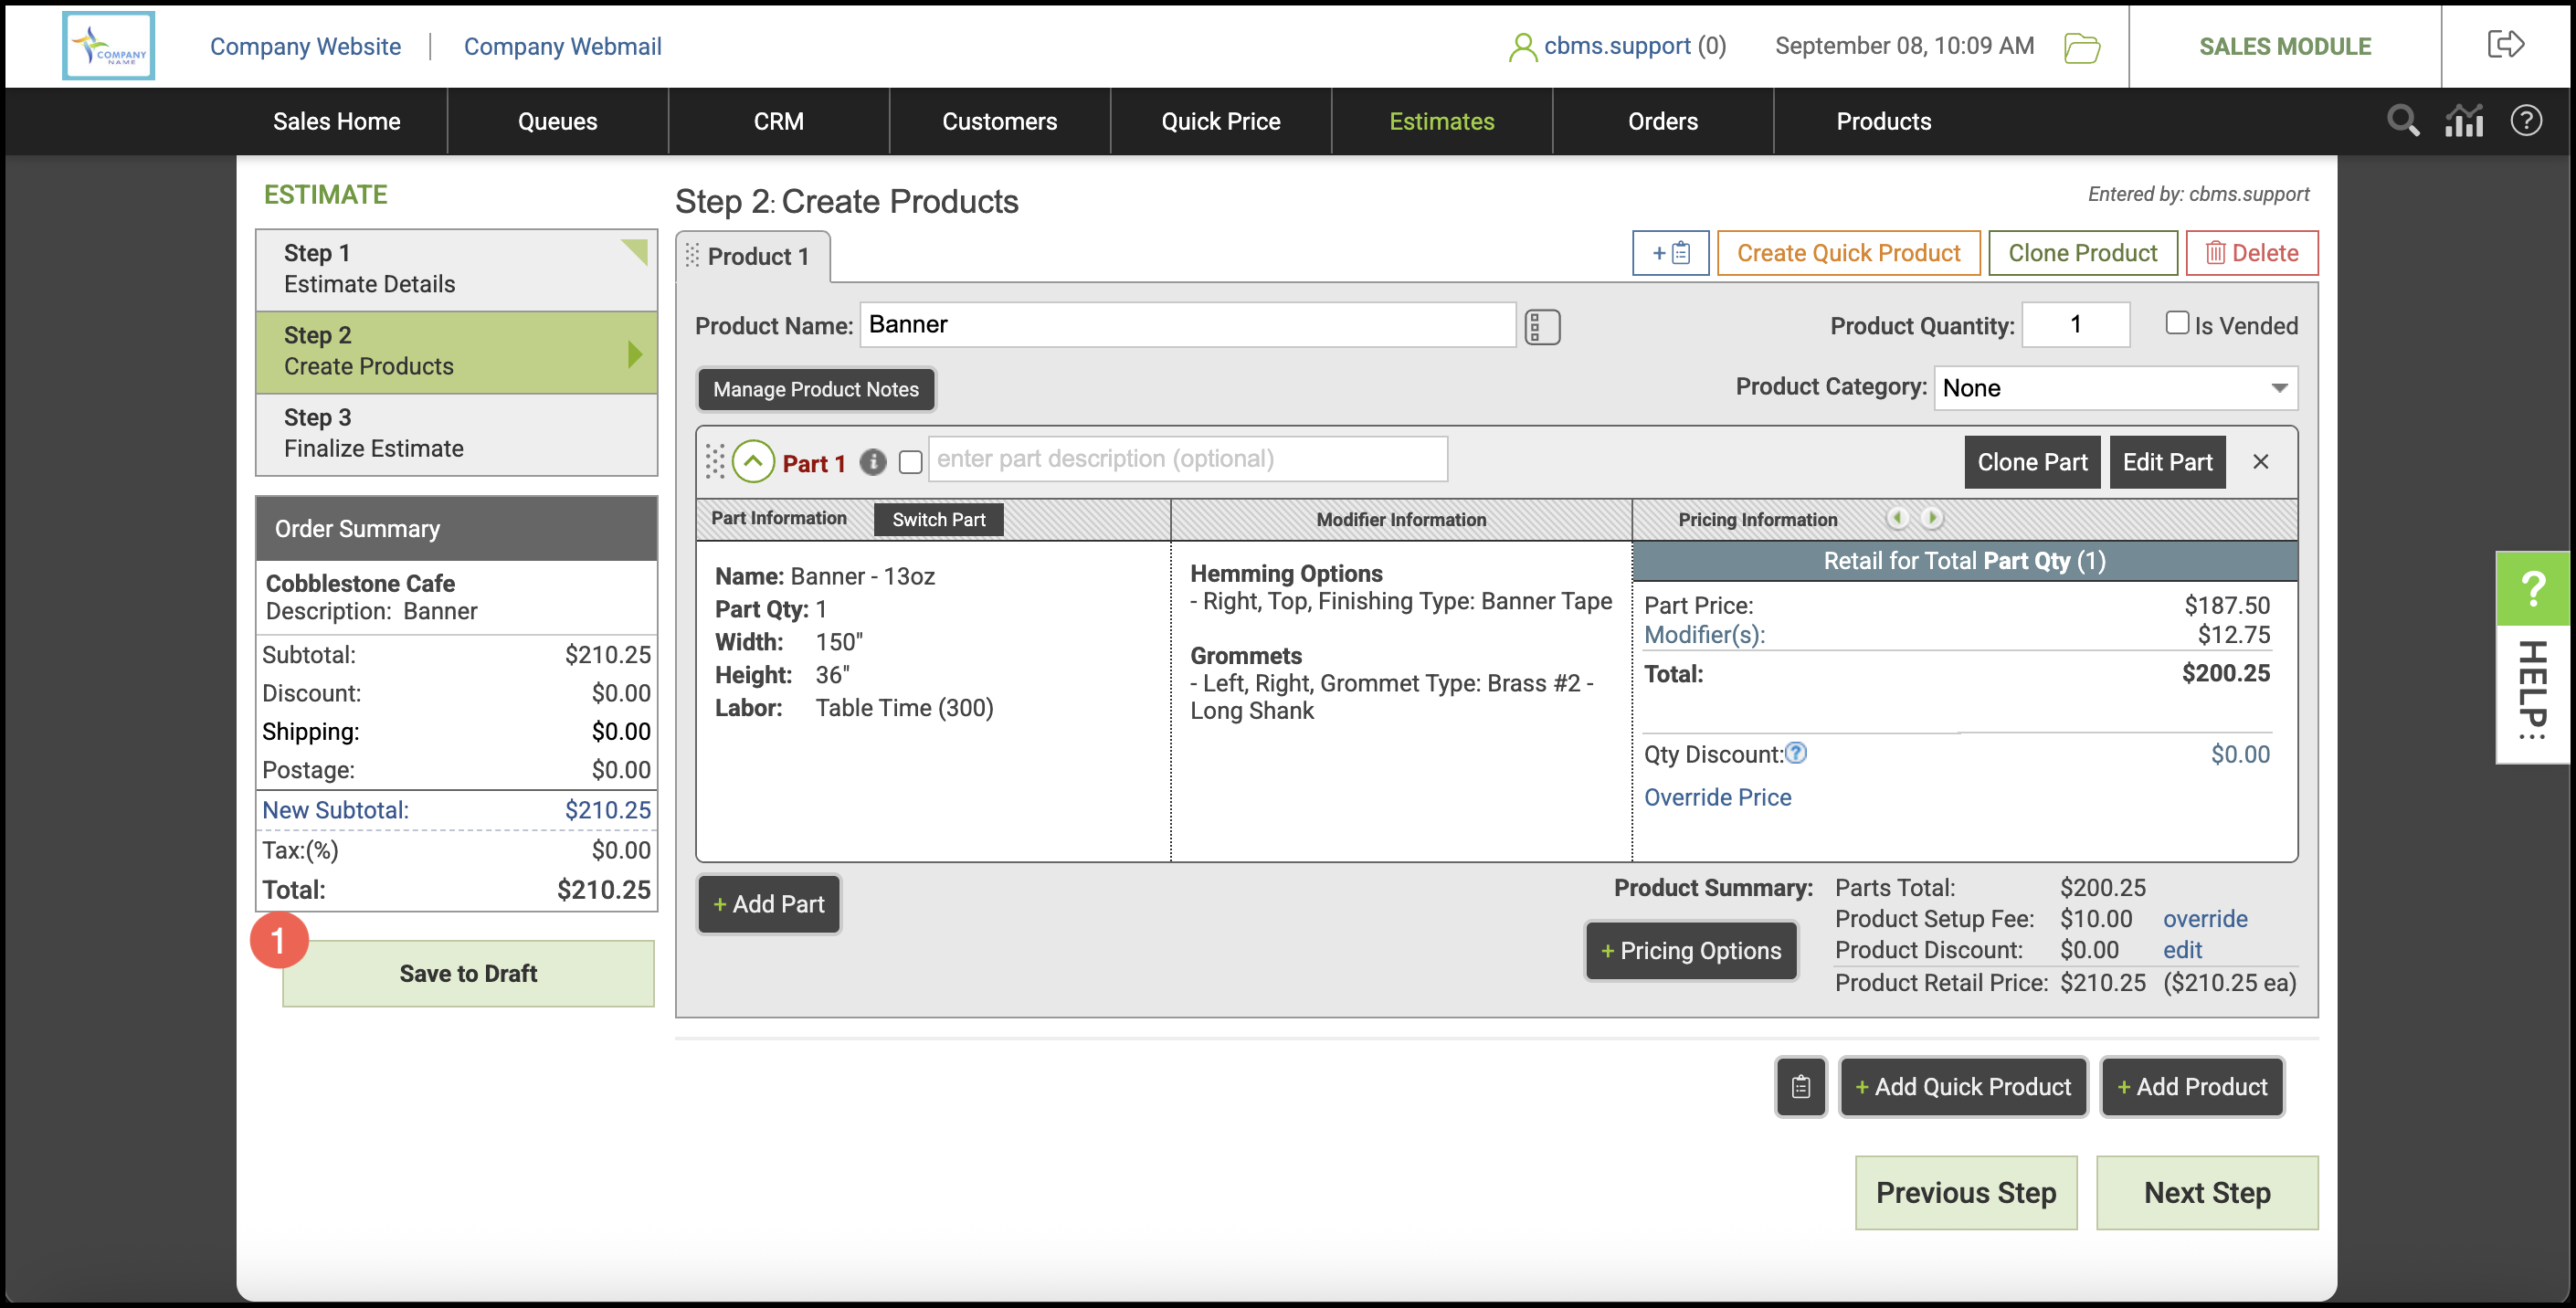Open the reports bar chart icon
Viewport: 2576px width, 1308px height.
[x=2464, y=121]
